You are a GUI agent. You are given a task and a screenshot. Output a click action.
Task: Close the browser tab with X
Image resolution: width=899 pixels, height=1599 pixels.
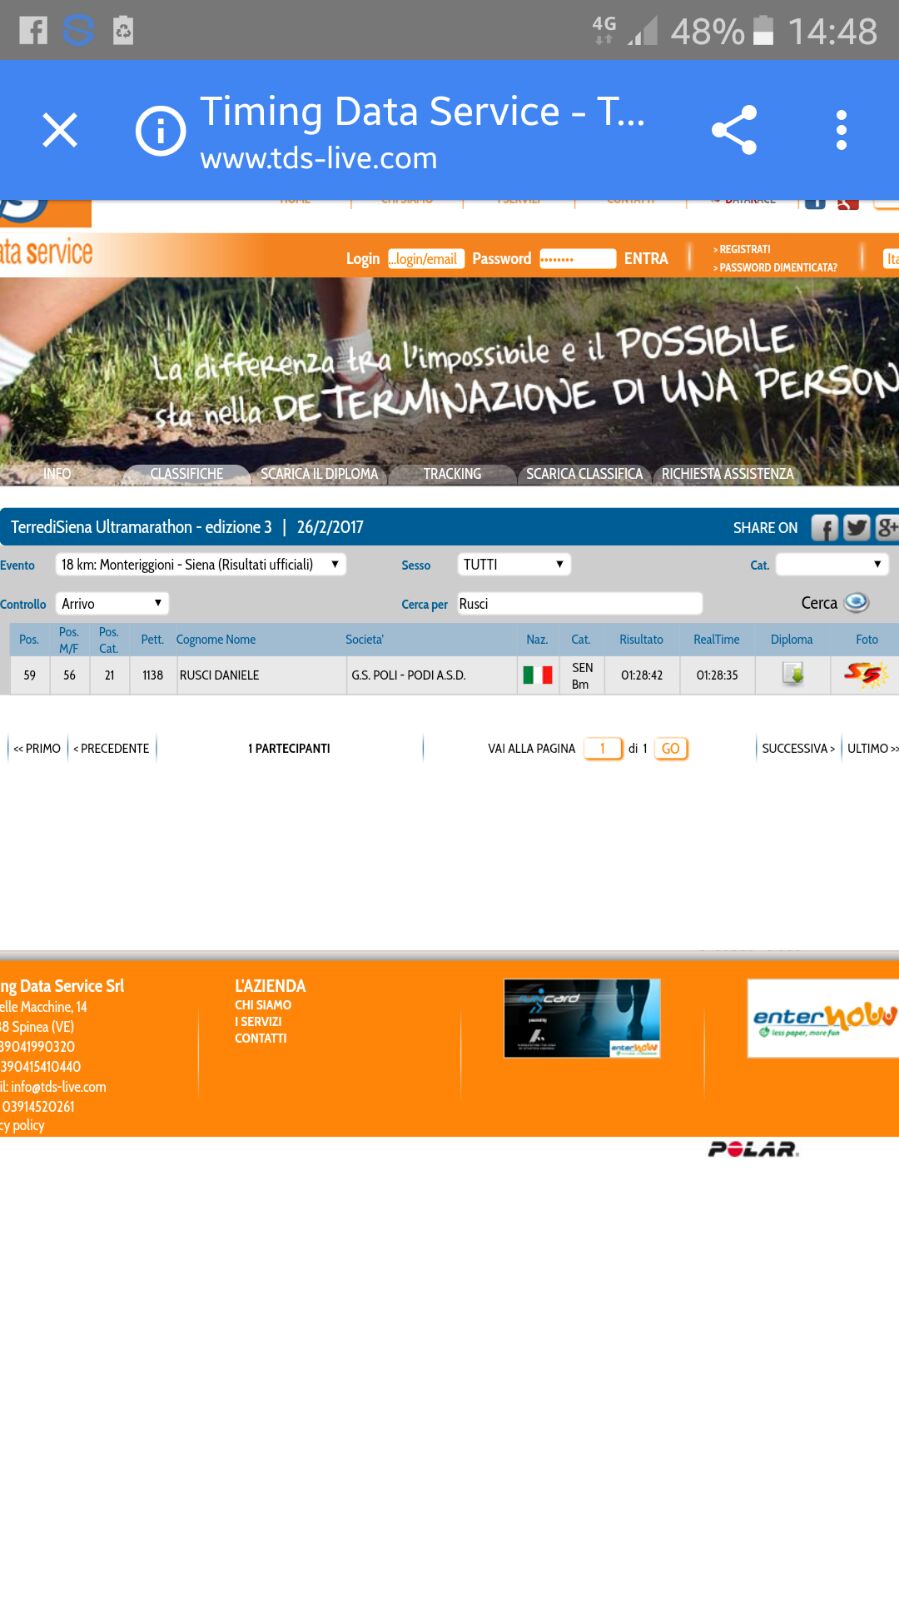point(60,130)
